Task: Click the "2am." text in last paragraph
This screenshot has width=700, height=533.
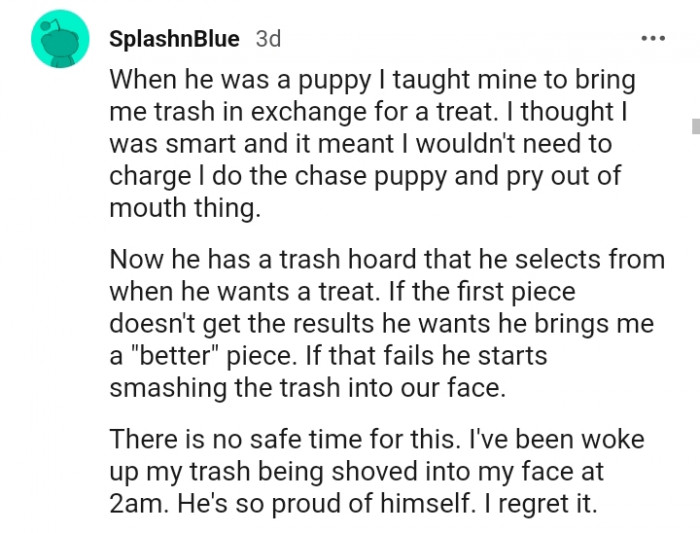Action: click(x=140, y=504)
